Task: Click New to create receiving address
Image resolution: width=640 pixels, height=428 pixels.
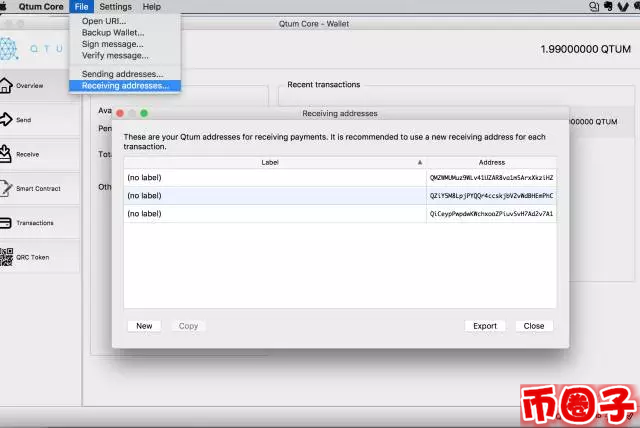Action: pos(144,326)
